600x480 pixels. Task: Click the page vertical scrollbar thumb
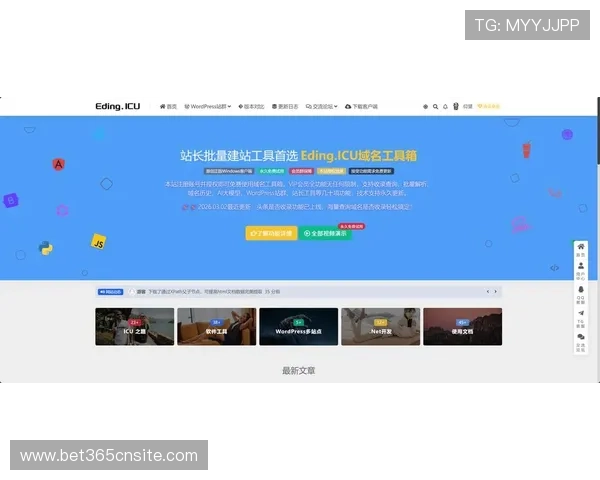click(598, 130)
